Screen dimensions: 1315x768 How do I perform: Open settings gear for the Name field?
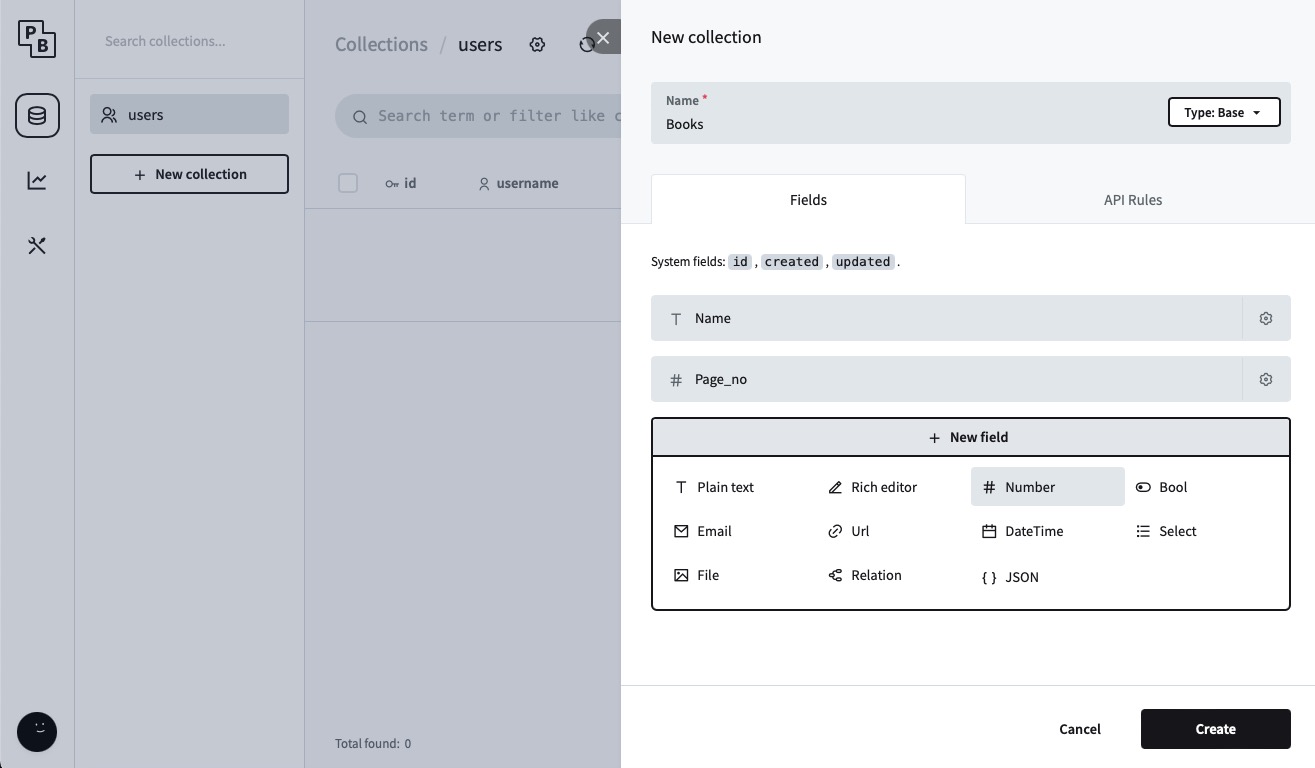pyautogui.click(x=1266, y=318)
